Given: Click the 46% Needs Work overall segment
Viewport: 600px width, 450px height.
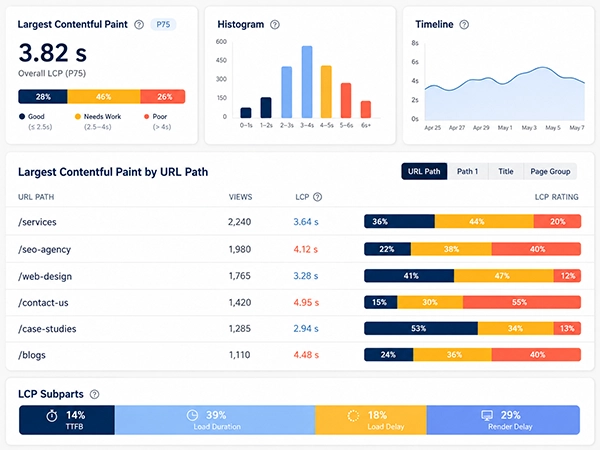Looking at the screenshot, I should 104,96.
